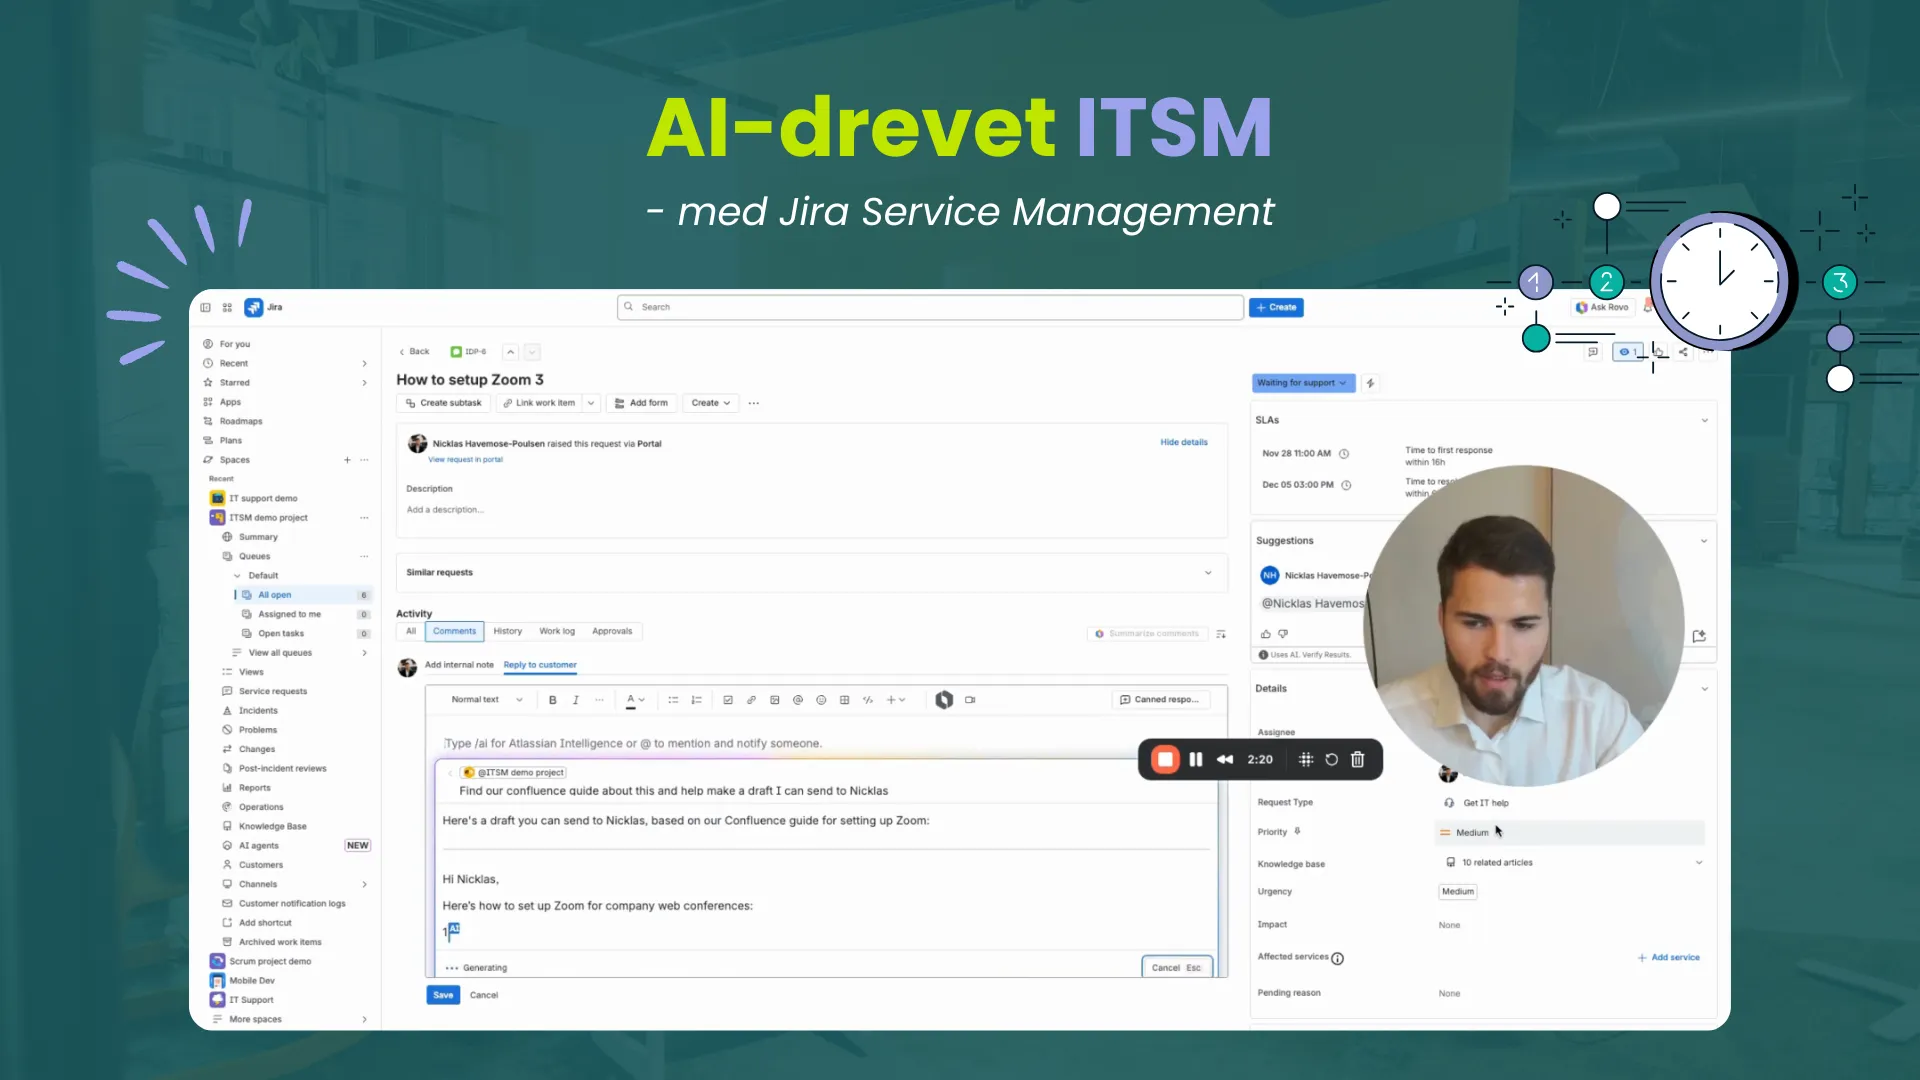Open the Waiting for support status dropdown
The width and height of the screenshot is (1920, 1080).
(x=1302, y=383)
